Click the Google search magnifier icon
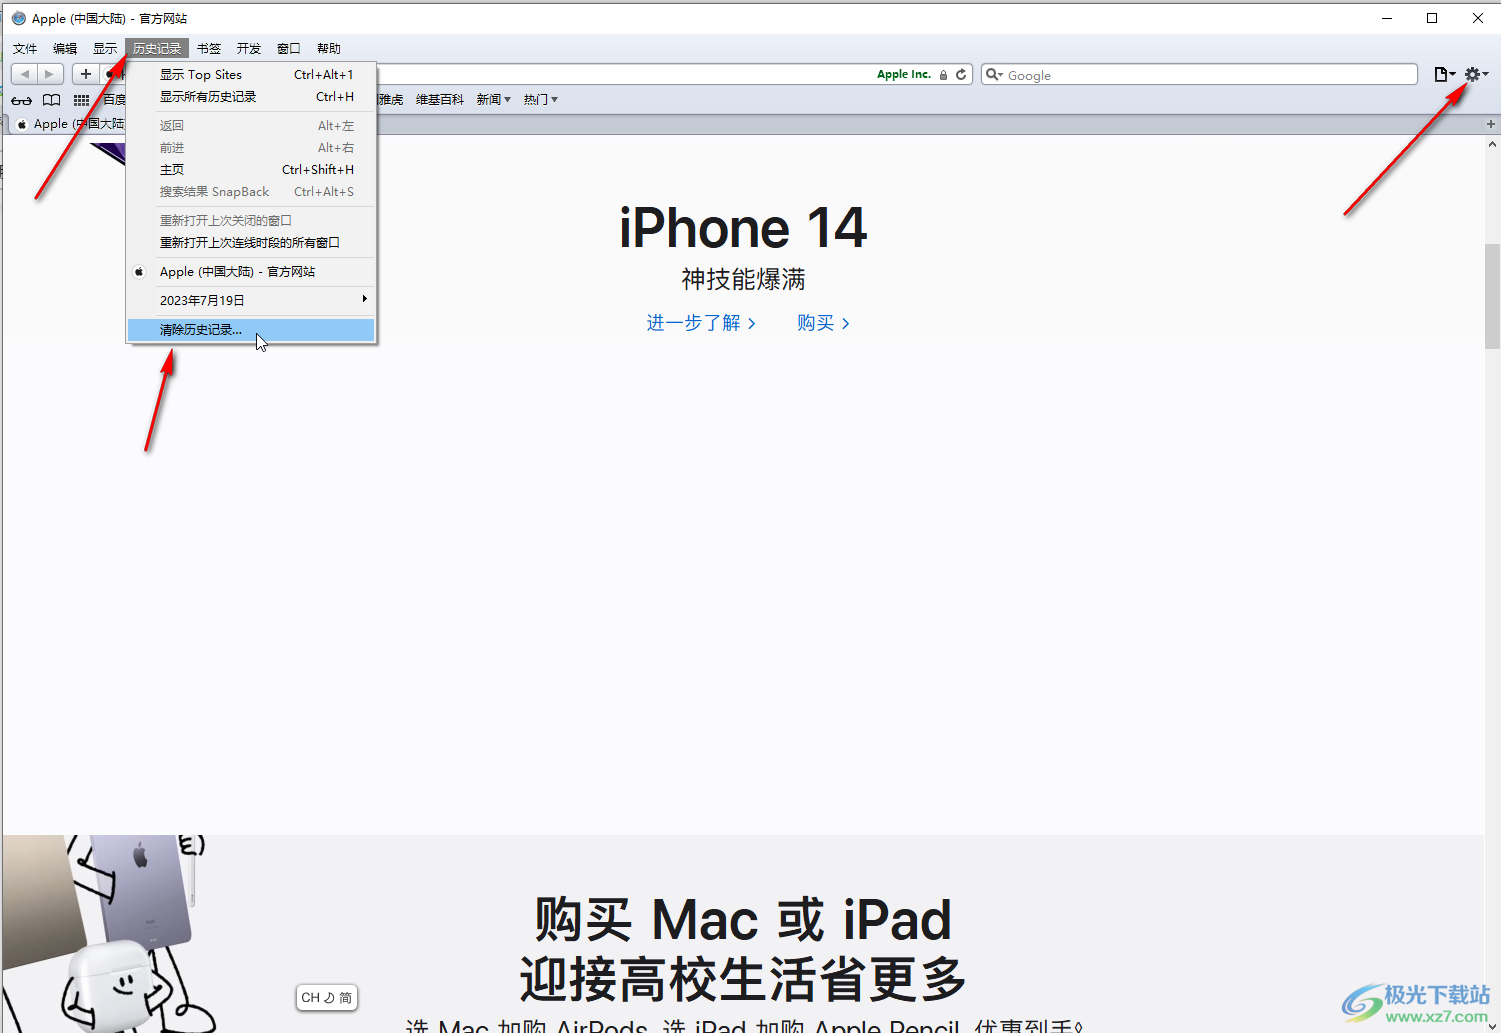 (x=994, y=74)
